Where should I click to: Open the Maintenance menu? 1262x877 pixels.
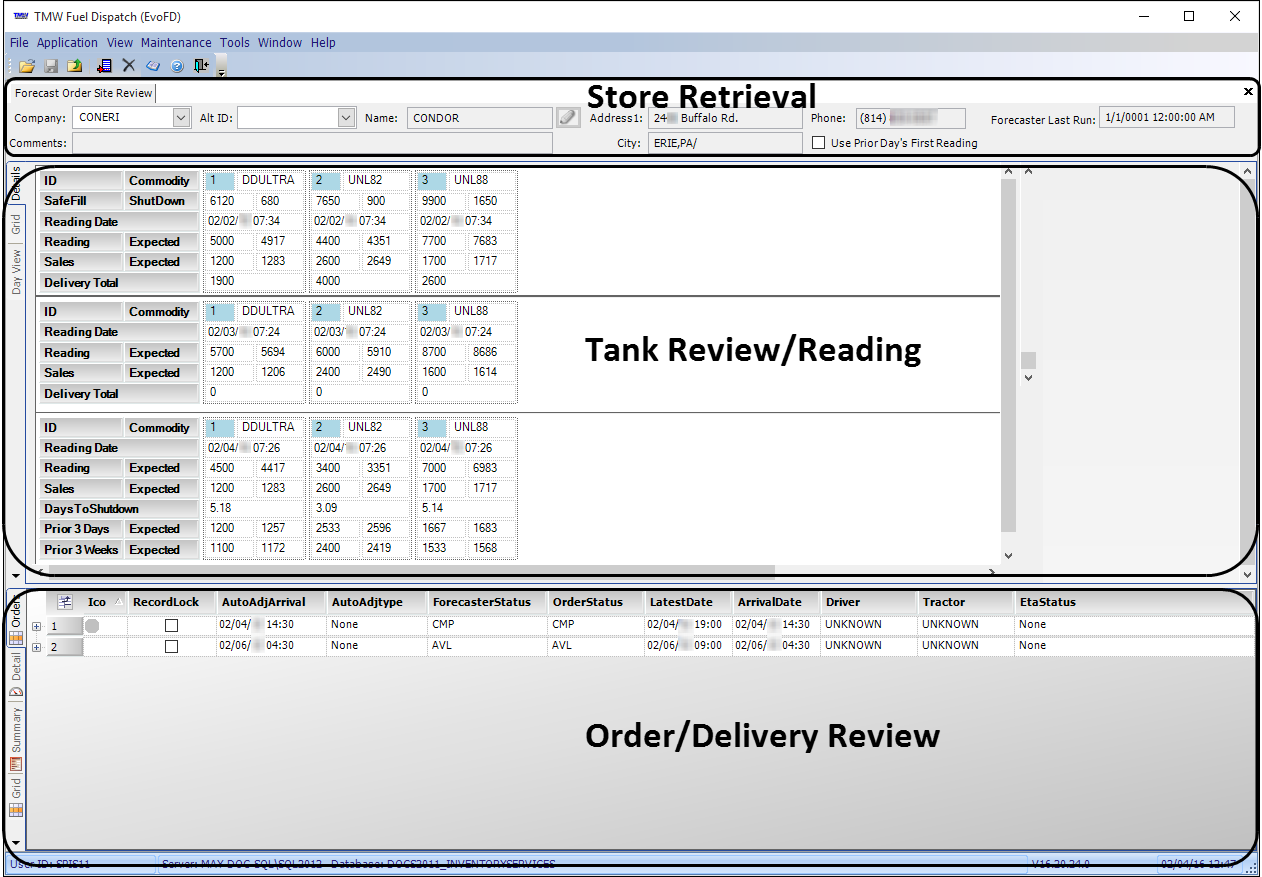click(176, 43)
